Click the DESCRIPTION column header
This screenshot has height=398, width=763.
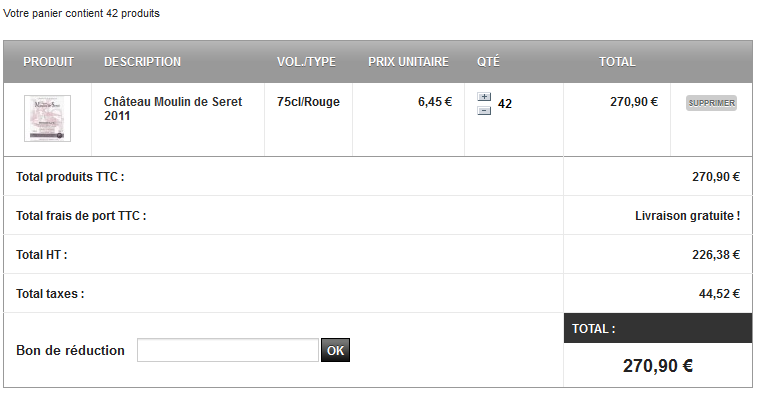[x=142, y=62]
